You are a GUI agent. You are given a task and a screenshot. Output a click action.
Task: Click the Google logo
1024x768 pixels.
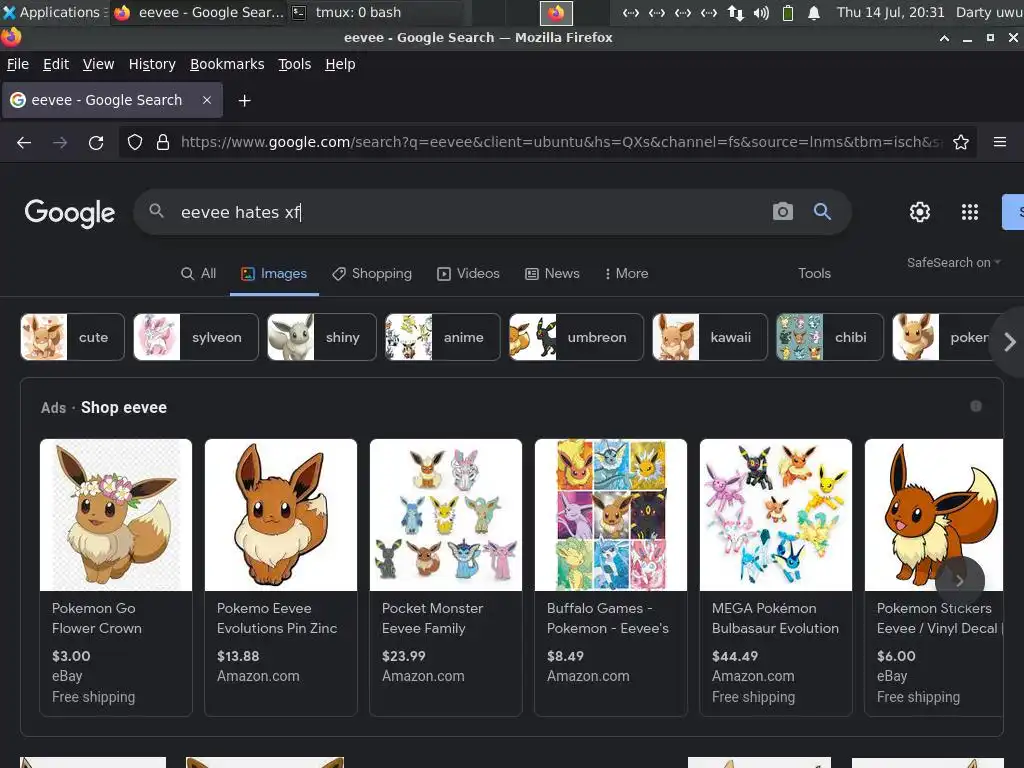coord(70,213)
